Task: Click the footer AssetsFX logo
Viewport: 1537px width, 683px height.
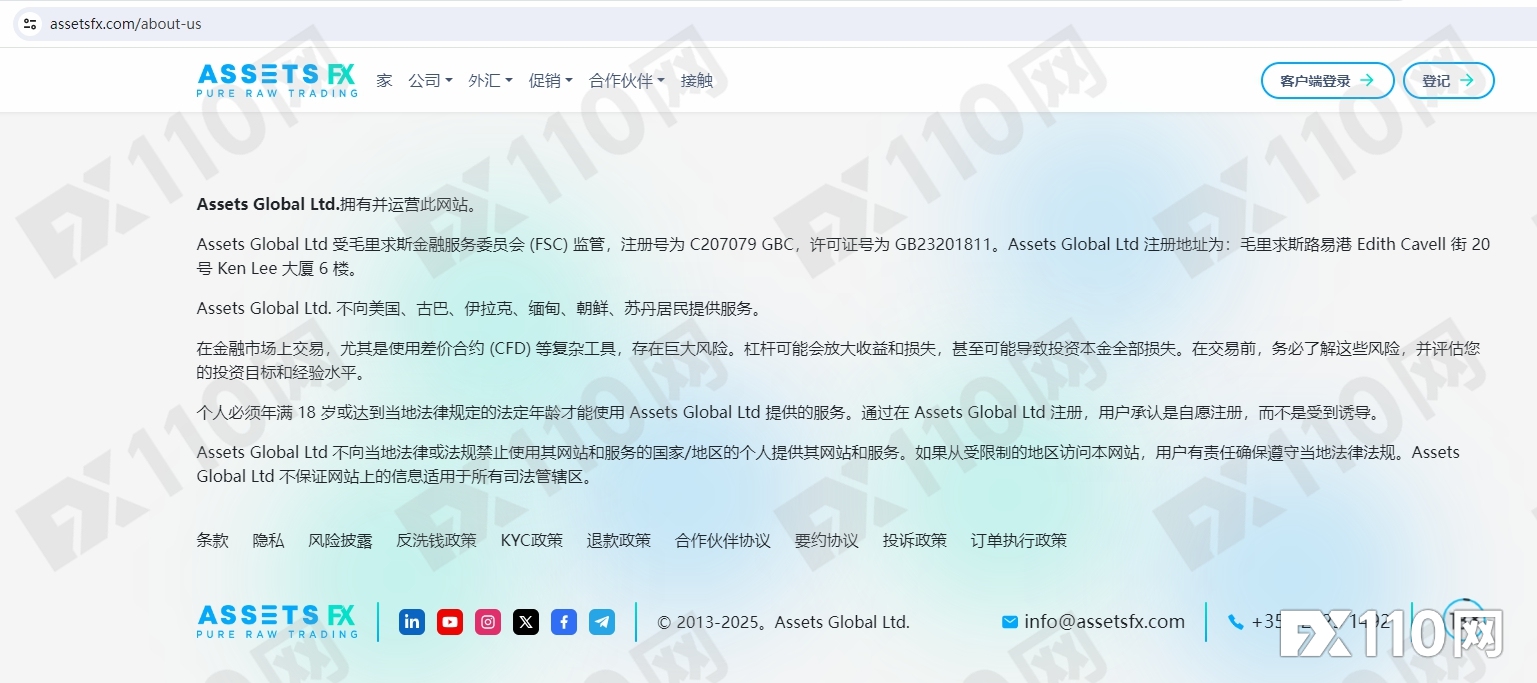Action: 277,621
